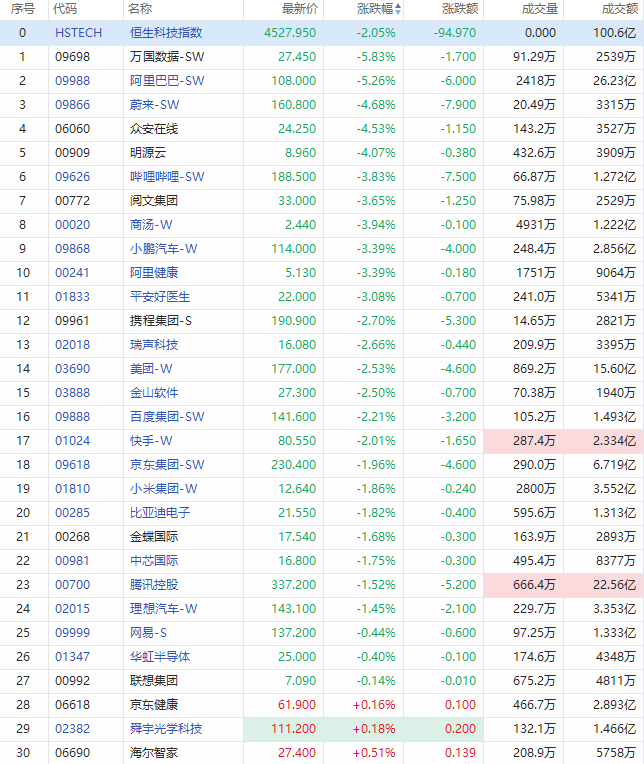Screen dimensions: 644x764
Task: Click the 名称 column header
Action: coord(140,9)
